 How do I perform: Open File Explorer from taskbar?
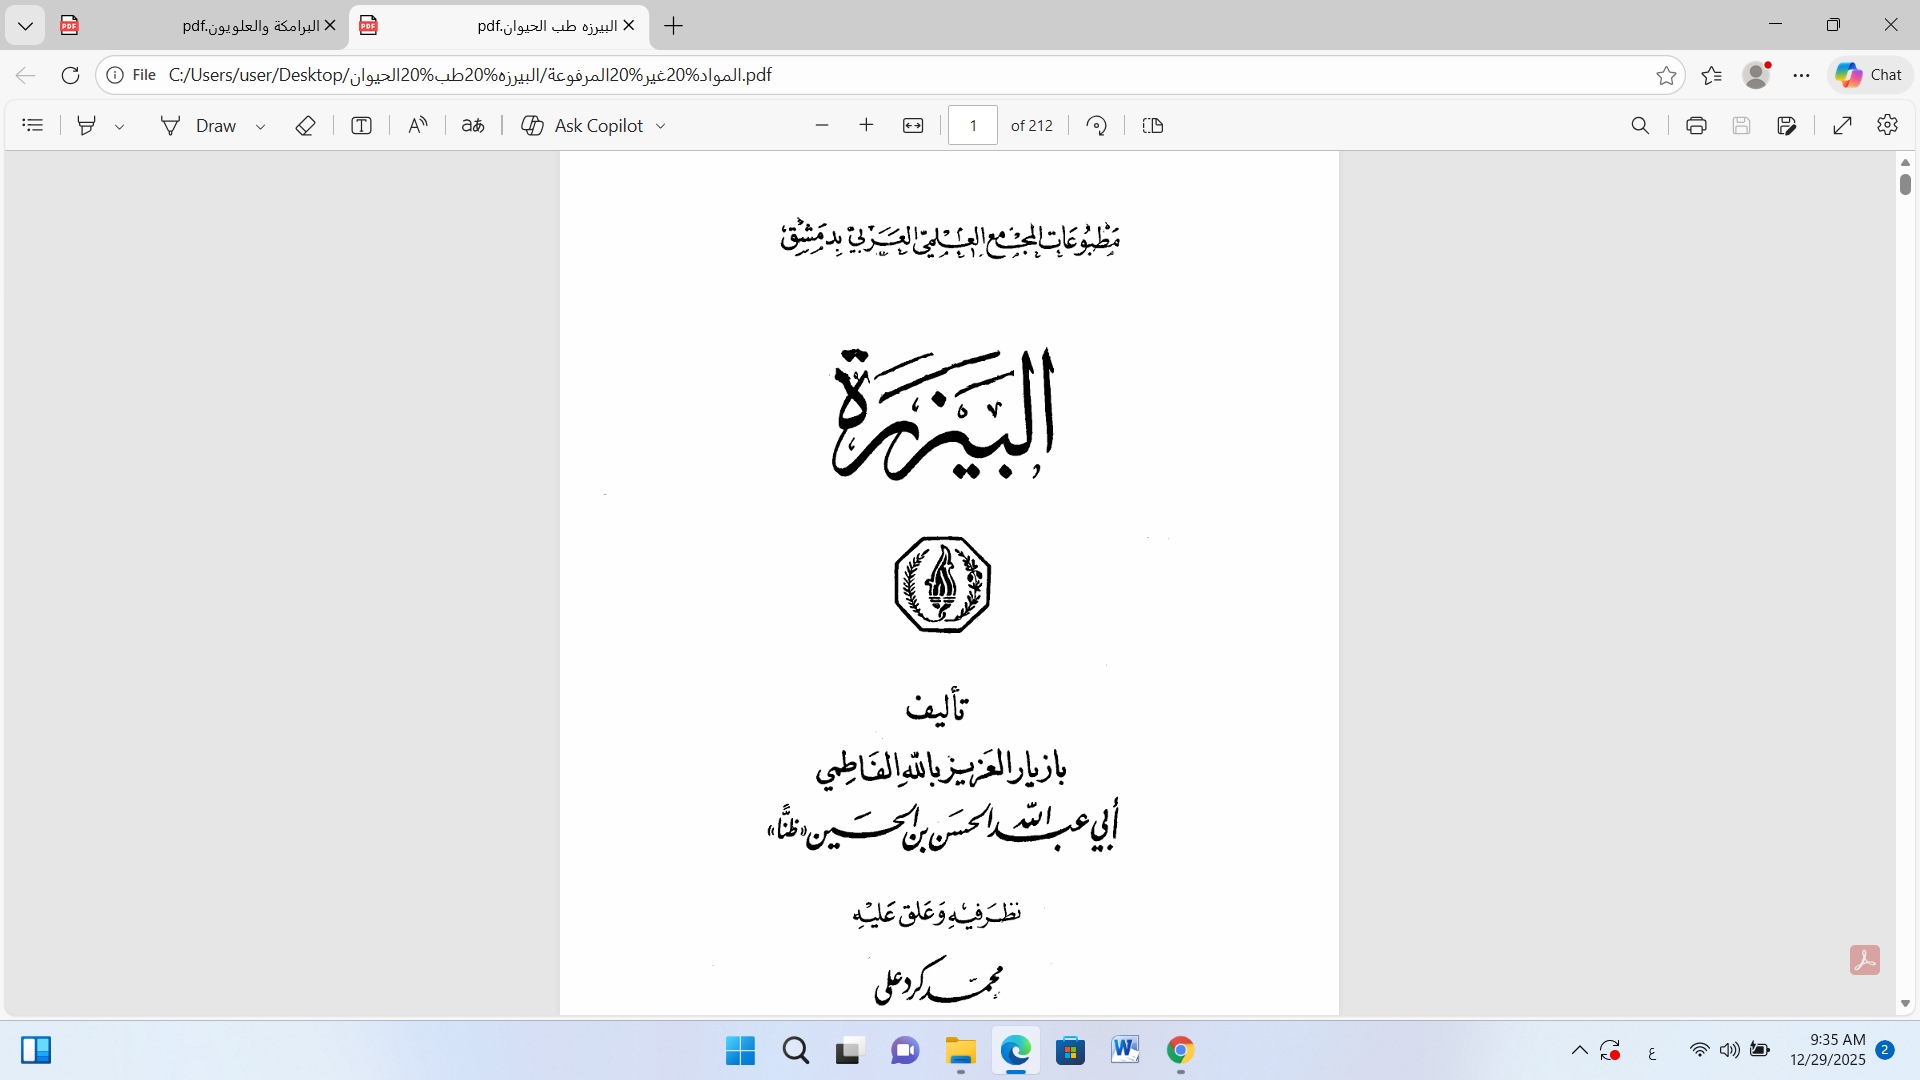pos(960,1050)
